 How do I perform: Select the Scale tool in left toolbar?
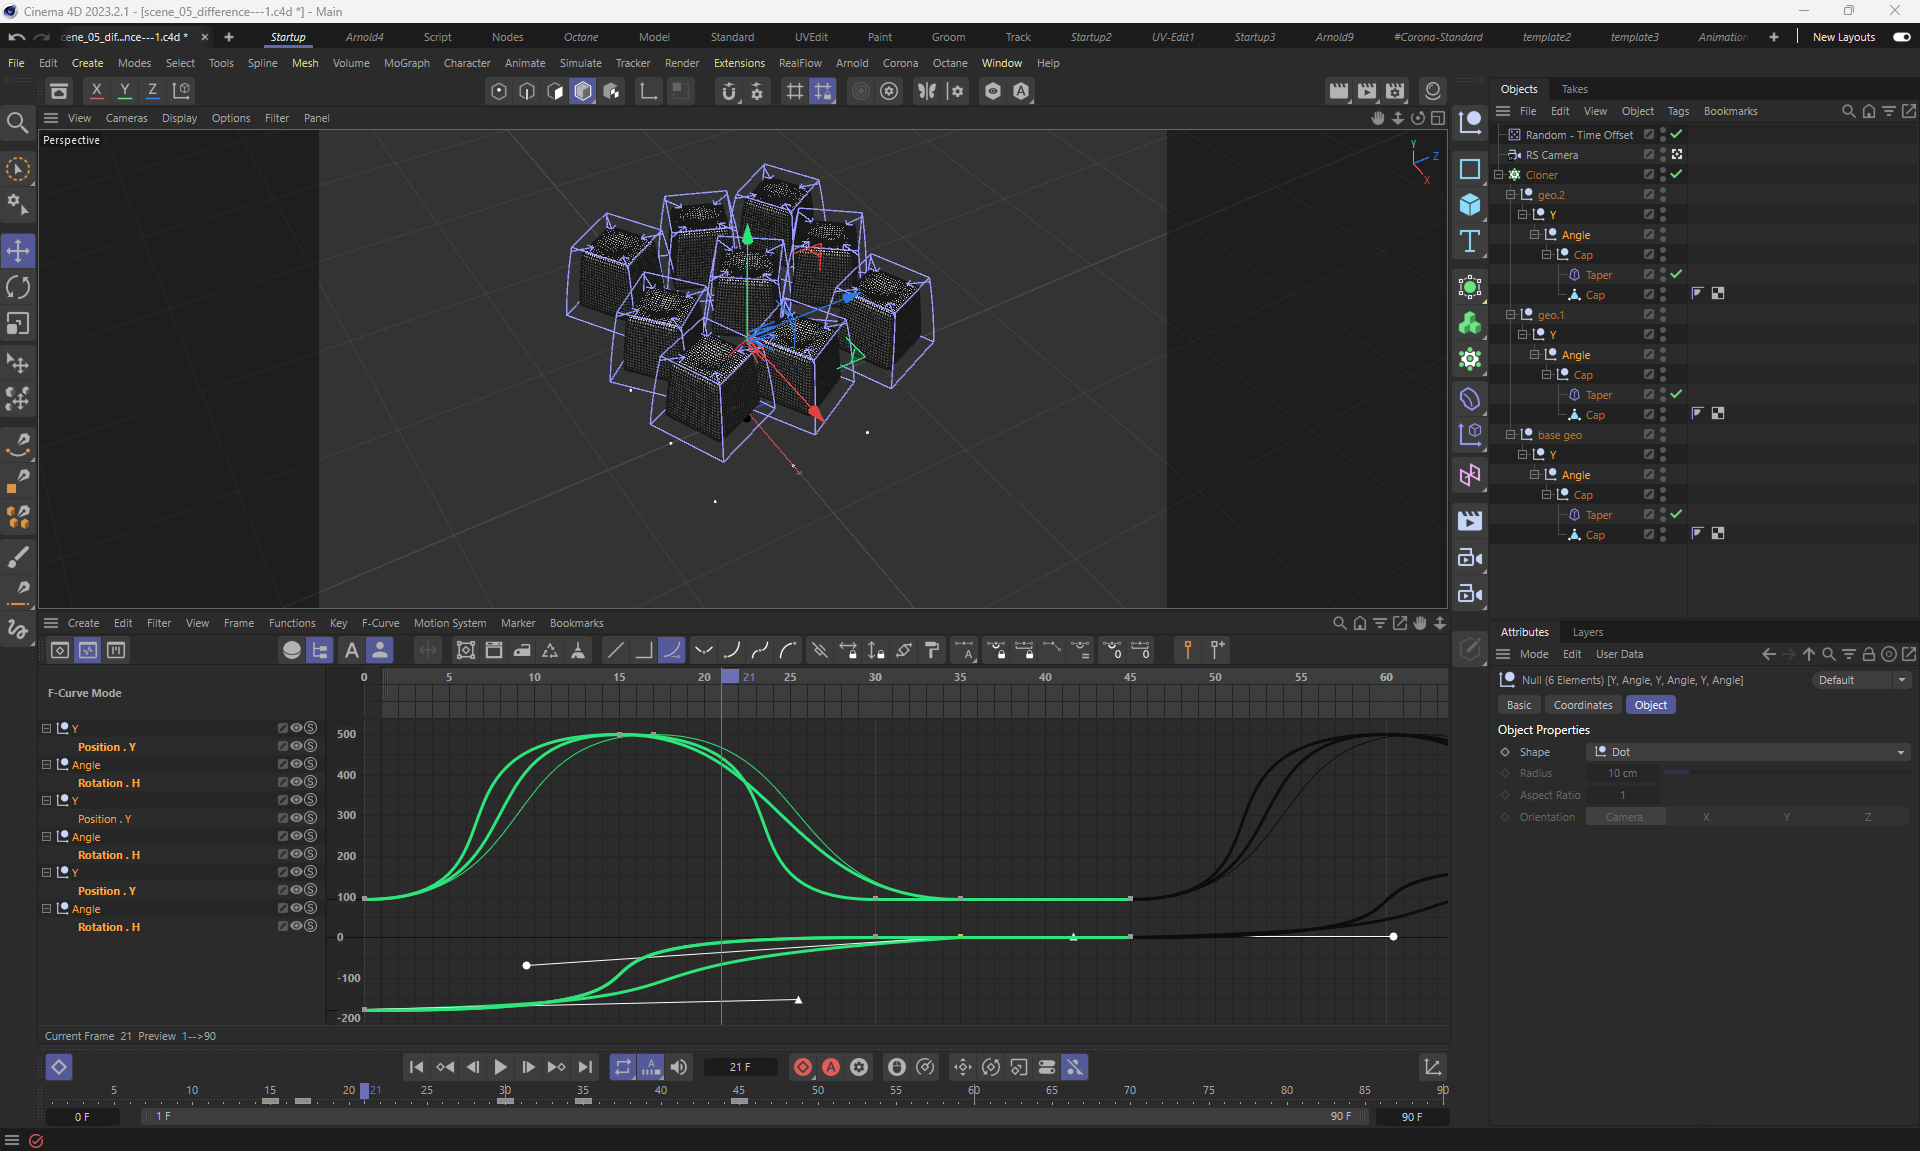click(18, 324)
